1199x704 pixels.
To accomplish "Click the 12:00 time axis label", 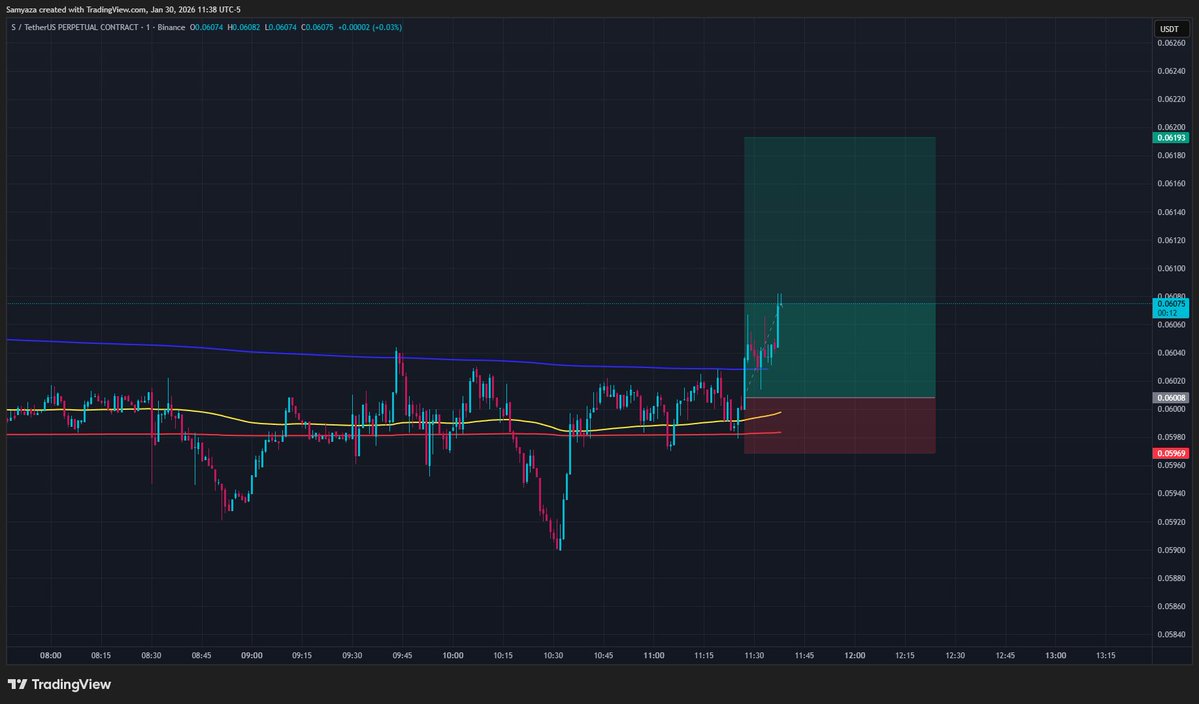I will point(855,656).
